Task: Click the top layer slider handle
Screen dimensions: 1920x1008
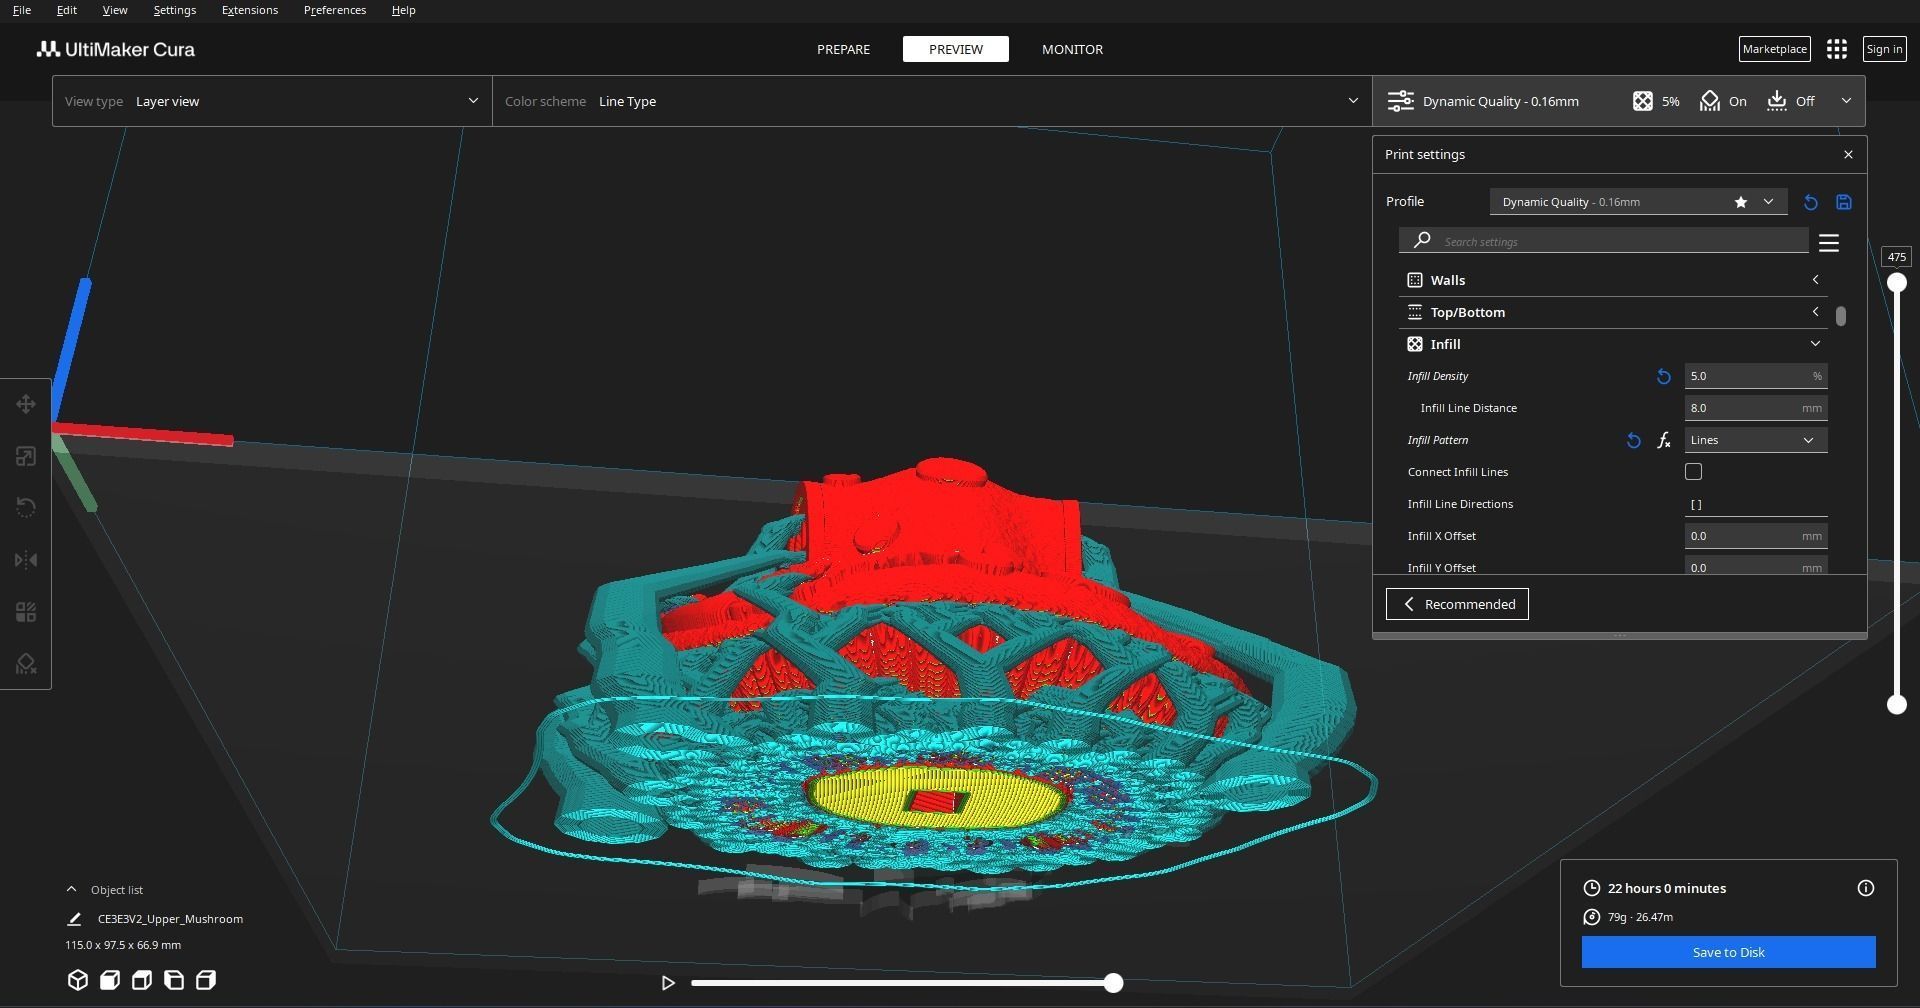Action: (1896, 283)
